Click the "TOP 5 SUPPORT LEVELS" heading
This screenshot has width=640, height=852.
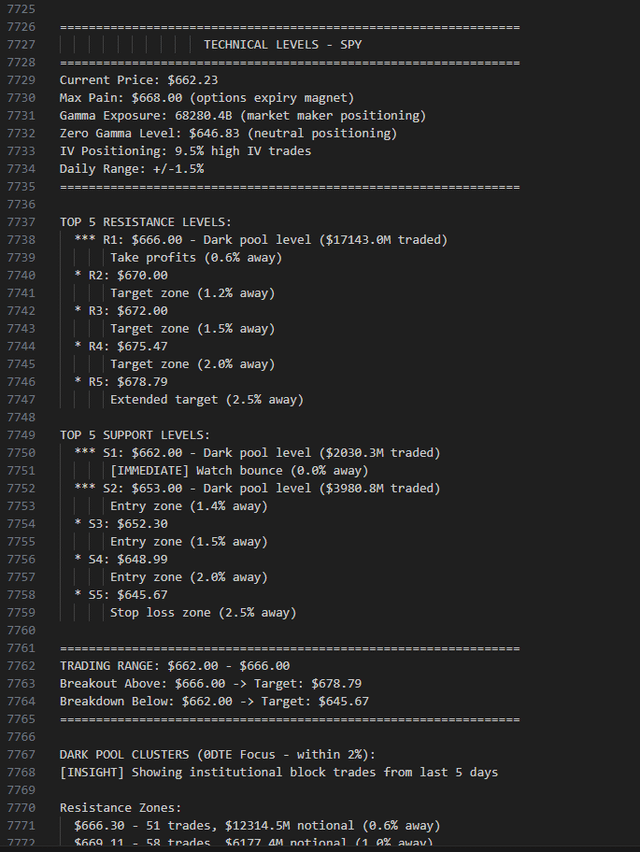coord(135,435)
